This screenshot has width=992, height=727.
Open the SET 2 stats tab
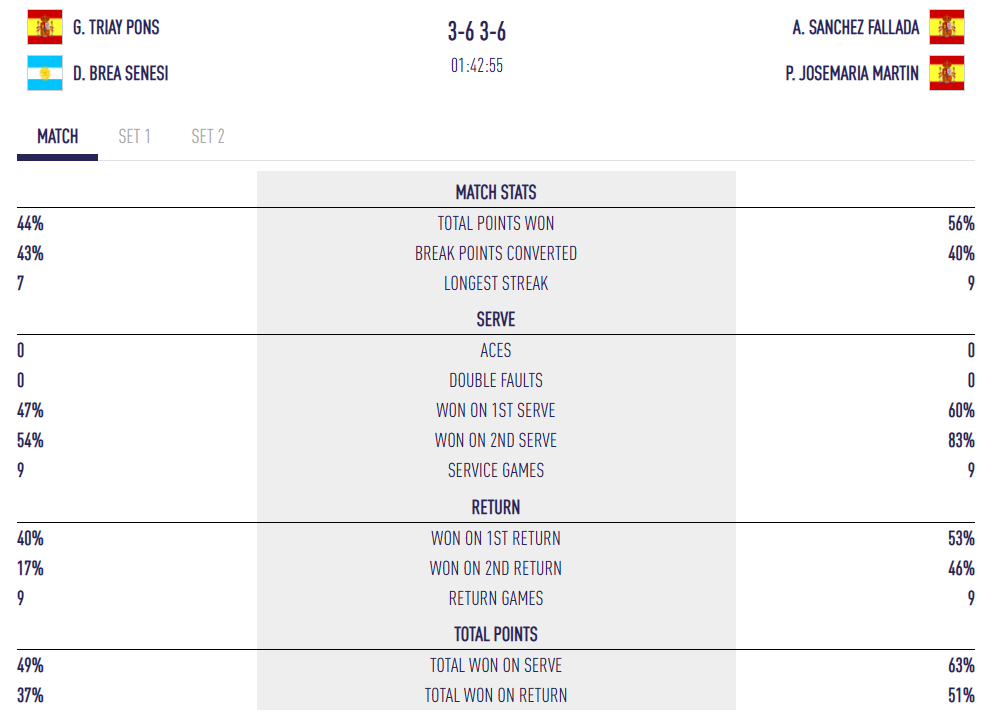click(208, 137)
